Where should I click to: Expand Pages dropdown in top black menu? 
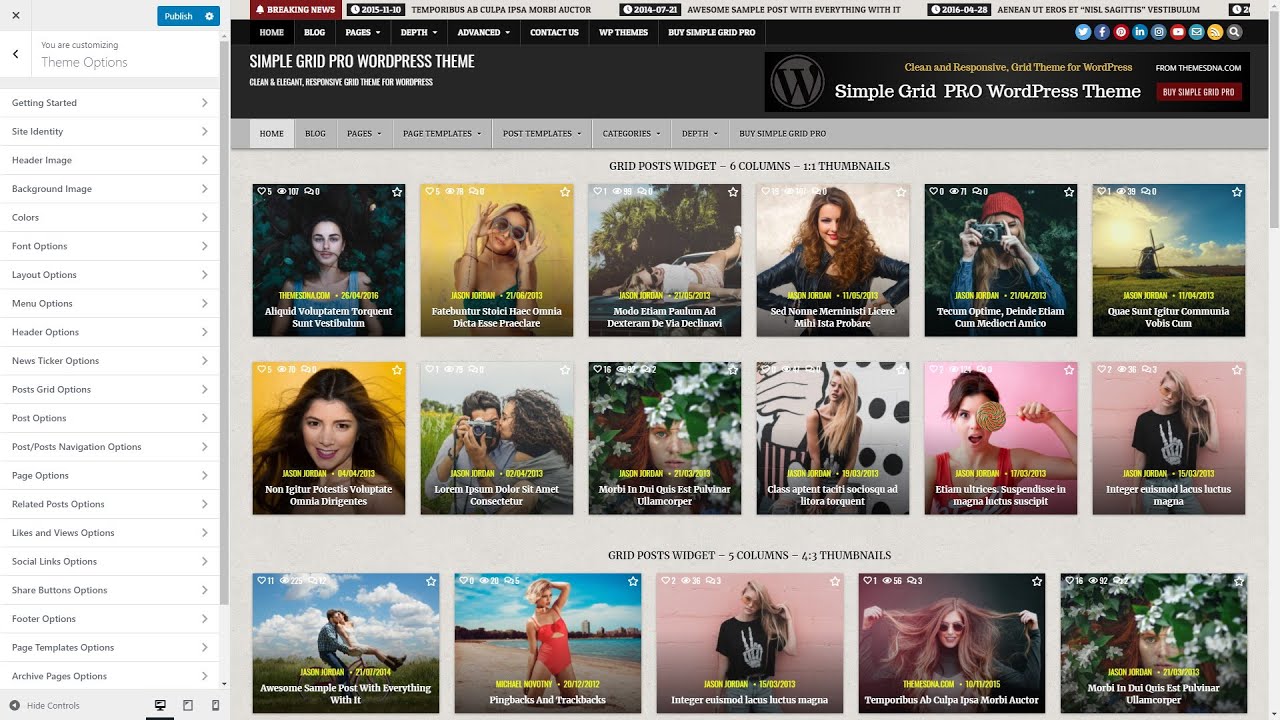[x=363, y=32]
